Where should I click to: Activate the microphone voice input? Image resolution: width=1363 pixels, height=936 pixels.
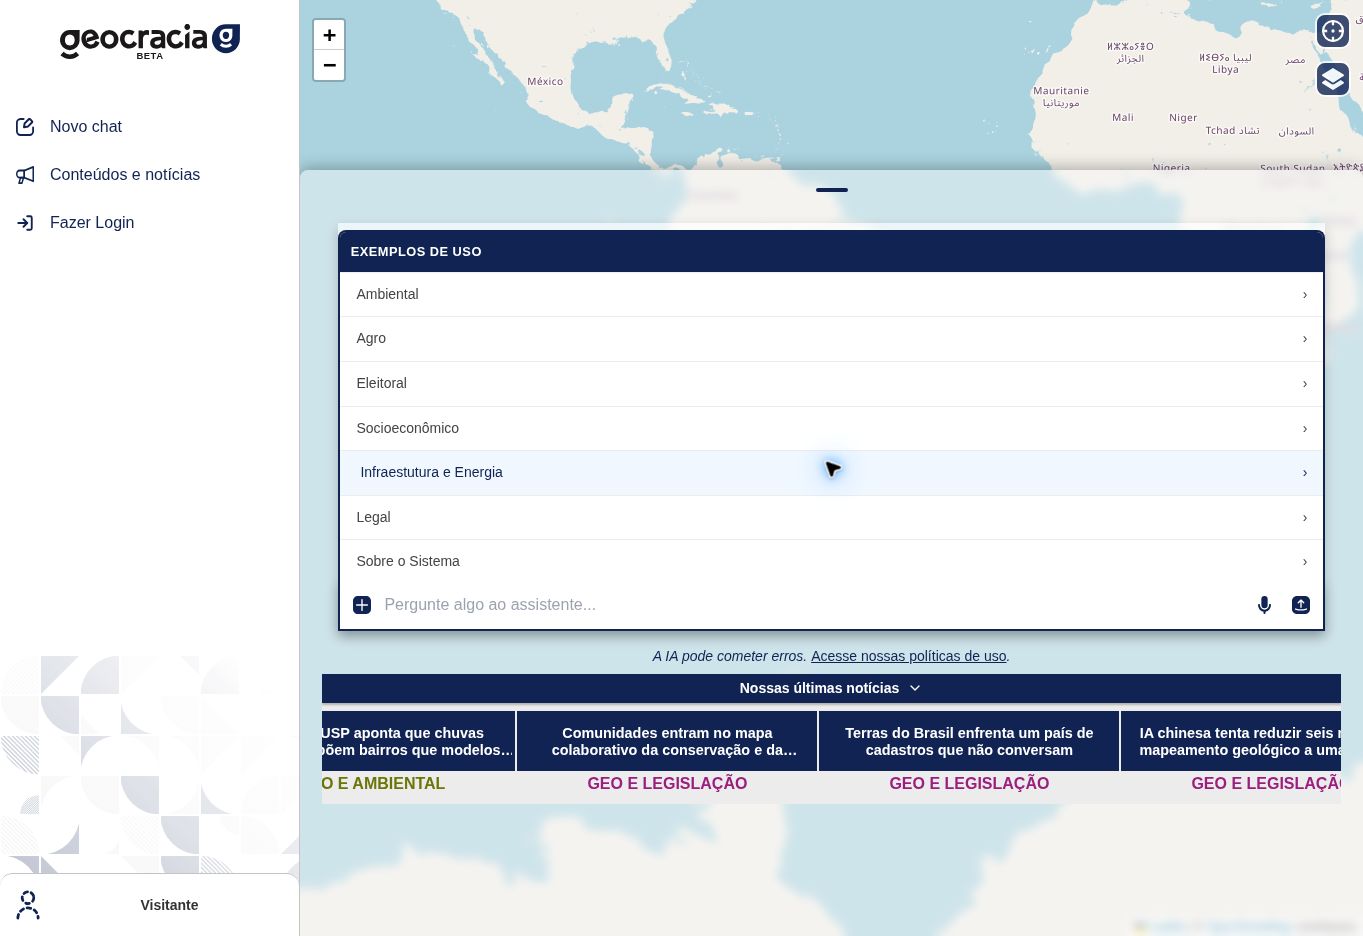point(1264,605)
